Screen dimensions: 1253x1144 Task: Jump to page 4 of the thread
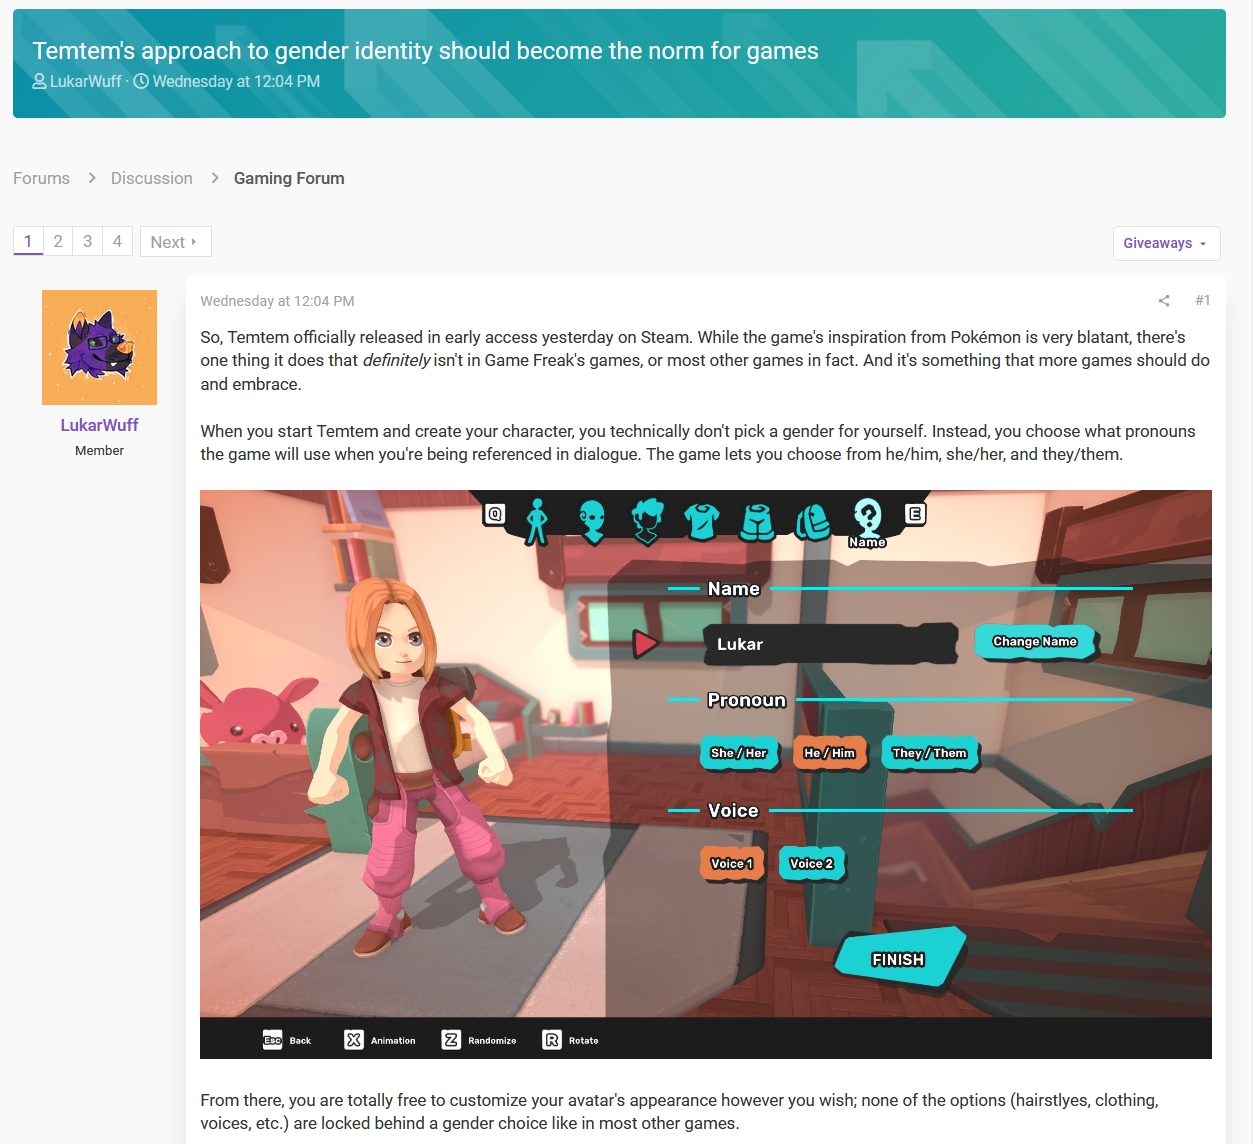point(117,241)
